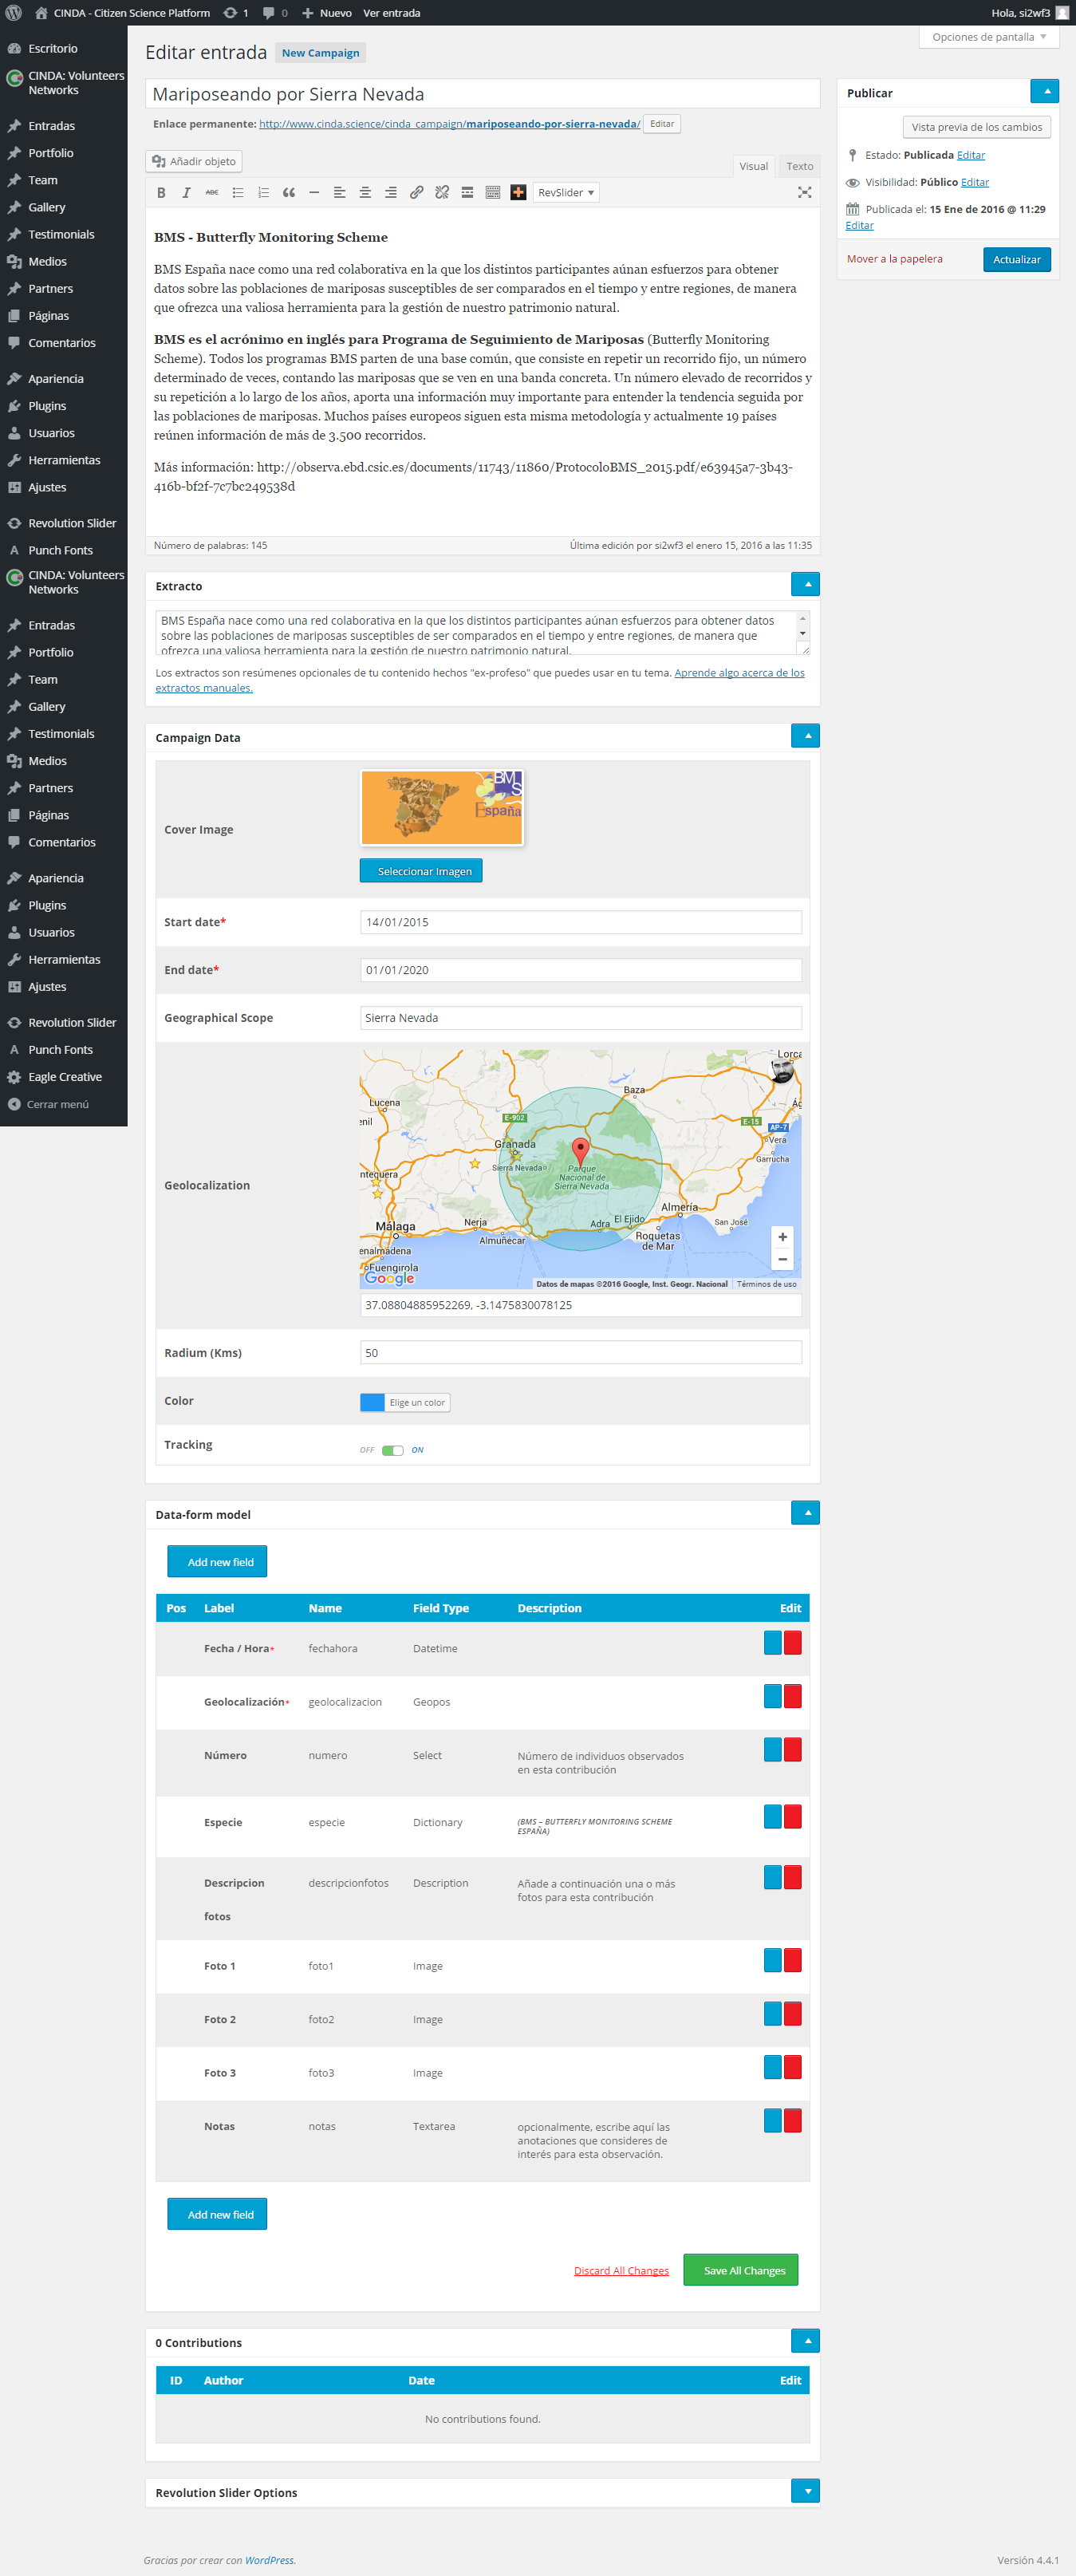Collapse the 0 Contributions panel
This screenshot has height=2576, width=1076.
(806, 2341)
